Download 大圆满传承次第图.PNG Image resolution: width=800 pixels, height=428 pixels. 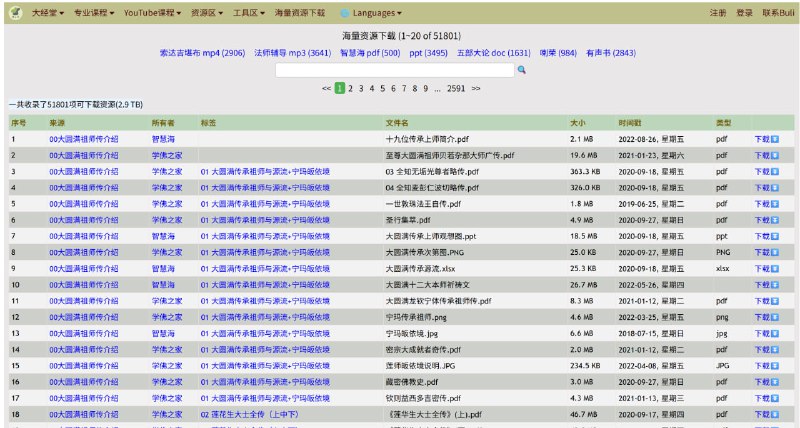766,253
